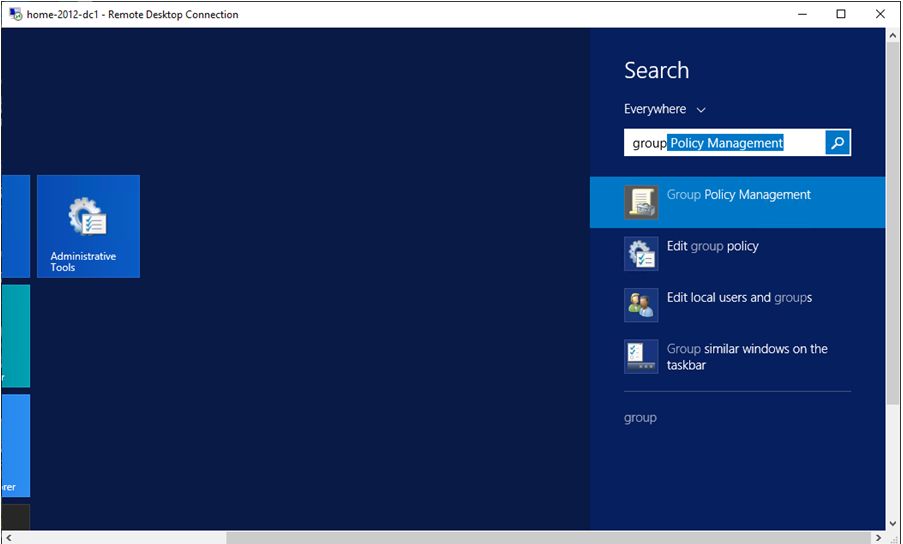Click the horizontal scrollbar thumb

click(549, 537)
